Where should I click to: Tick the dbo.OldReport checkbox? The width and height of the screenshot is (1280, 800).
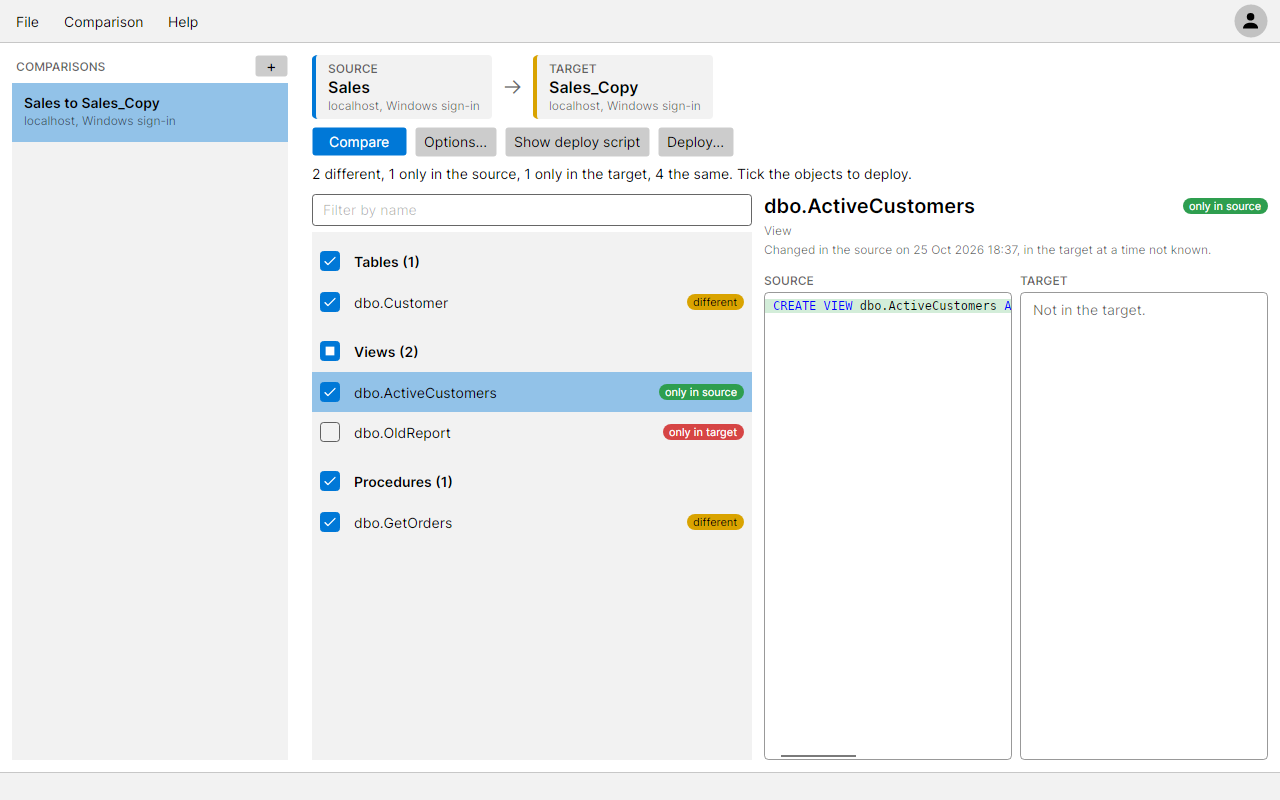330,432
